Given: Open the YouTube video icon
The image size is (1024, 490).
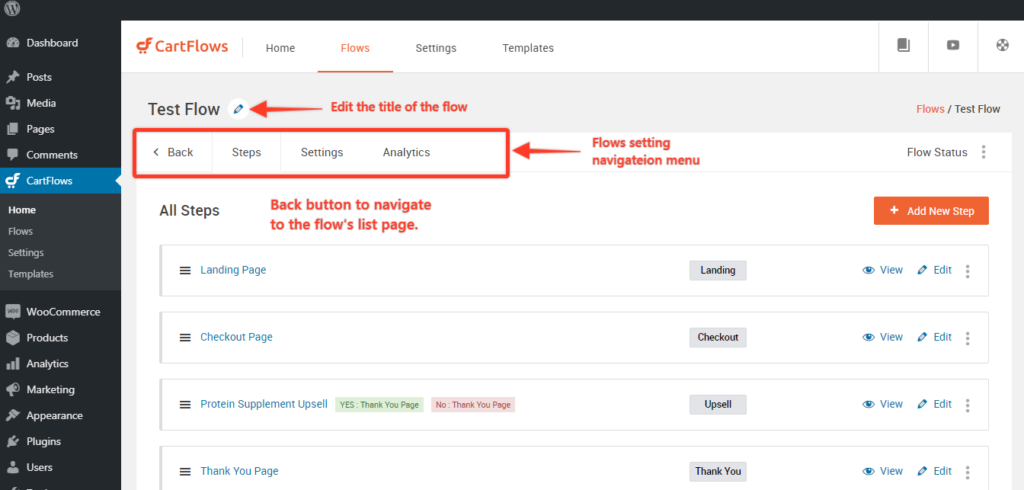Looking at the screenshot, I should pos(953,46).
